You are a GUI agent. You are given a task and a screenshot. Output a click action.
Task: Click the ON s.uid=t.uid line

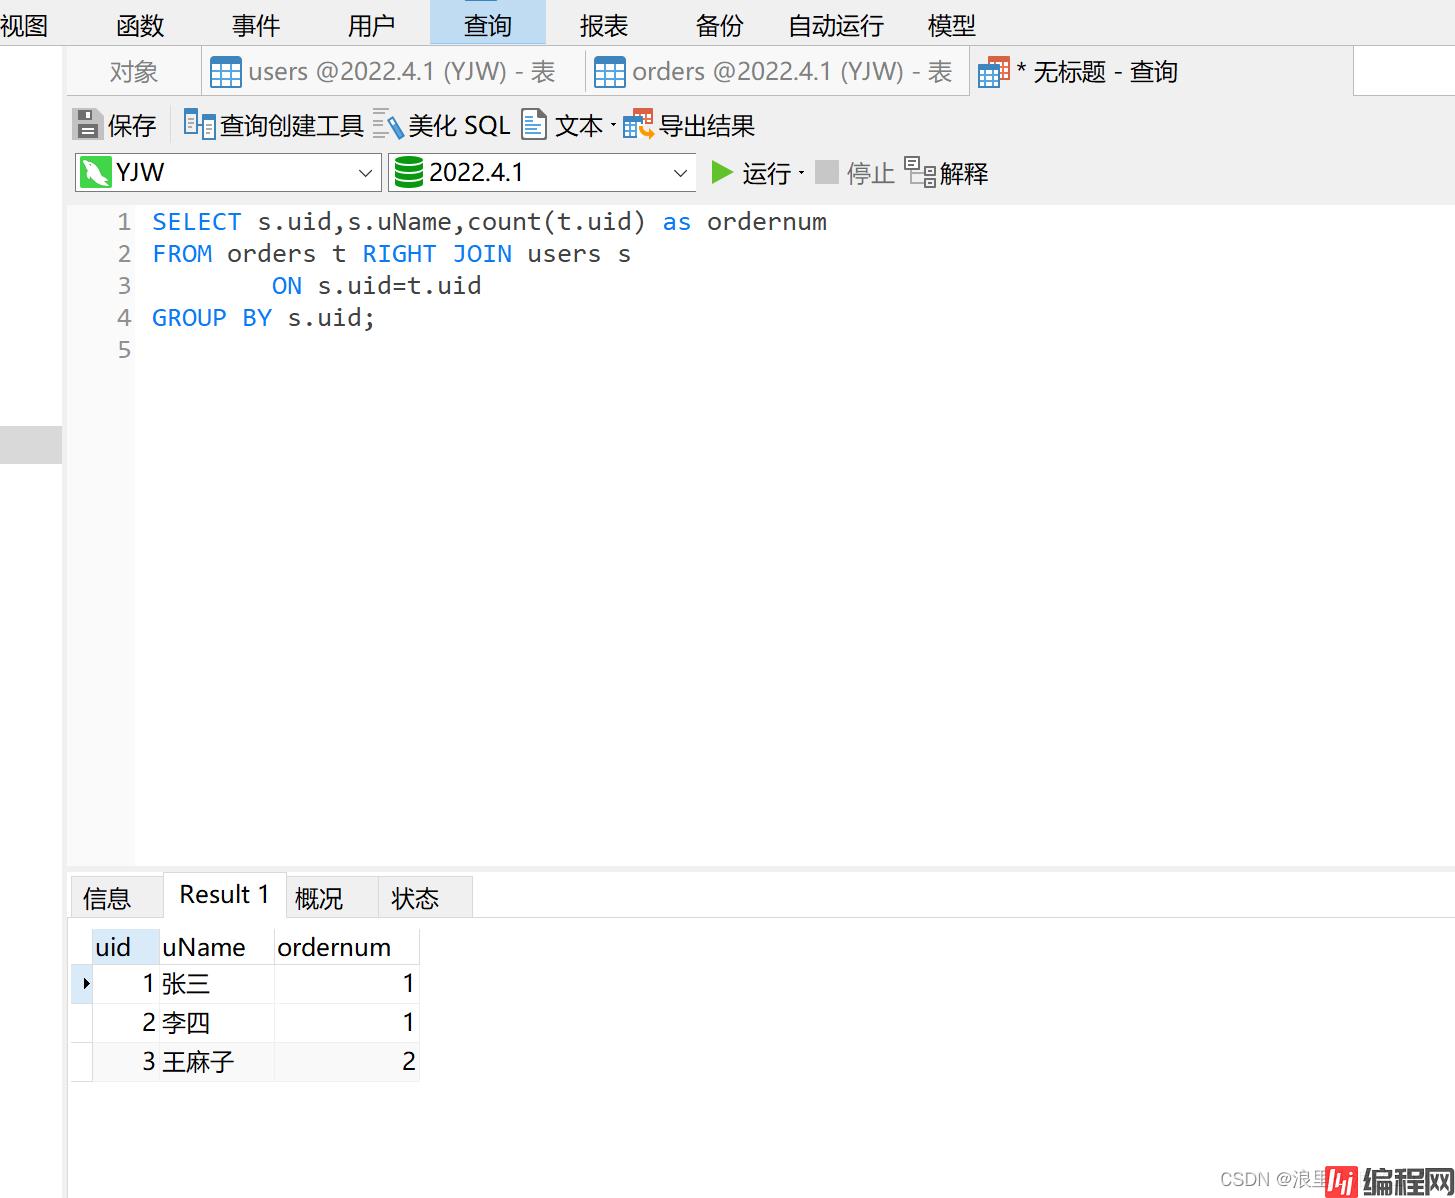376,286
